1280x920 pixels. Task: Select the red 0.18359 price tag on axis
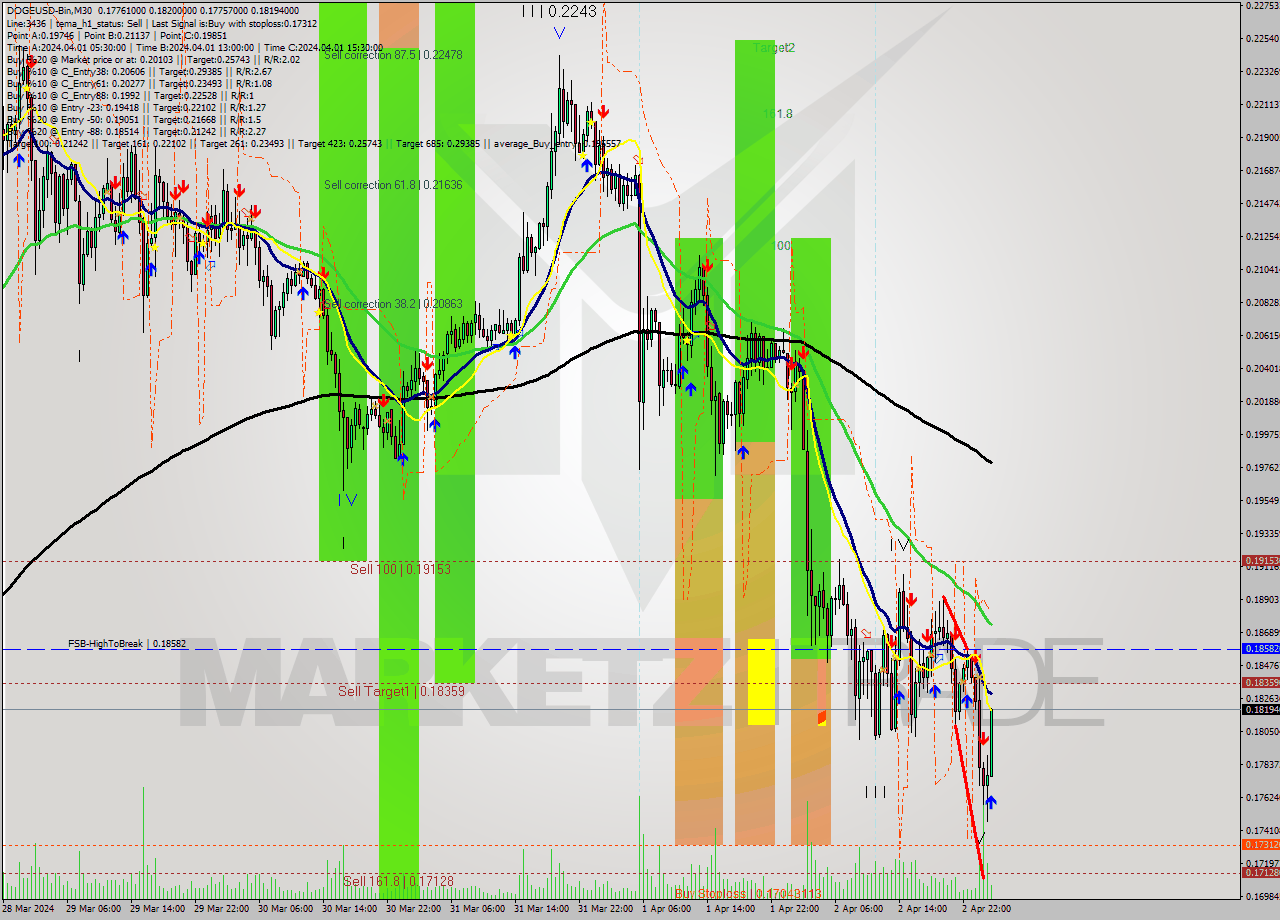tap(1260, 682)
